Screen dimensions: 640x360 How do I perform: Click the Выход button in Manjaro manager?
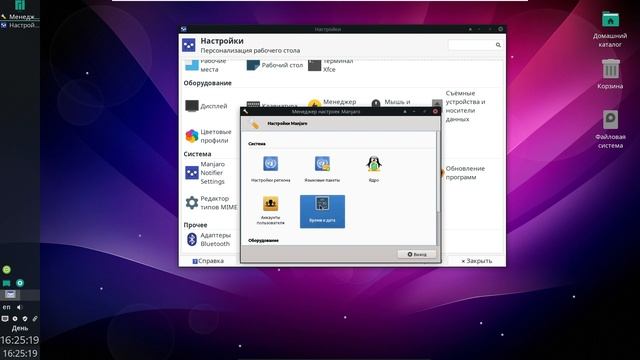coord(417,254)
